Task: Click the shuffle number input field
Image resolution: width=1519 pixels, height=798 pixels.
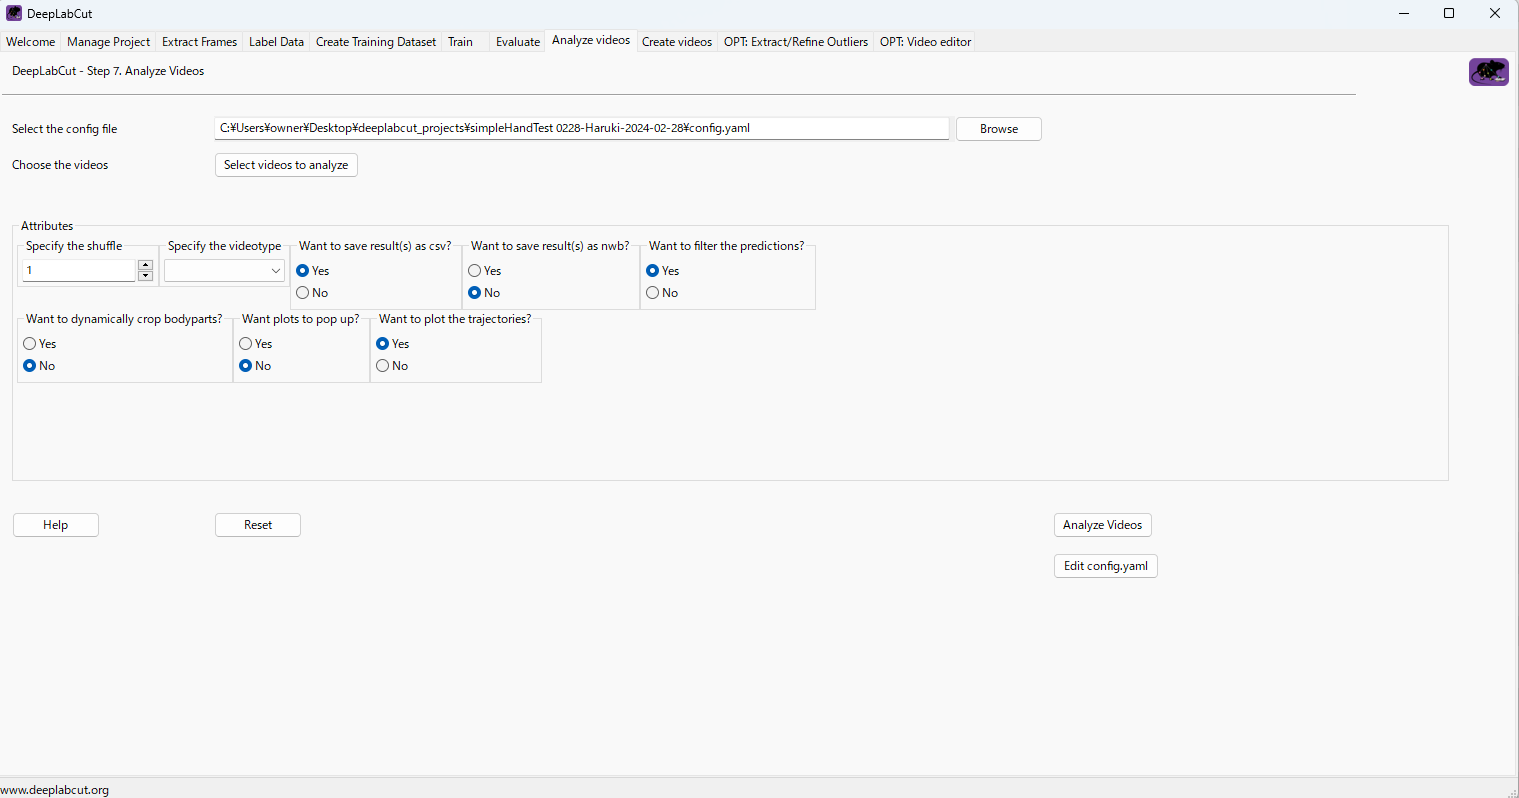Action: click(79, 271)
